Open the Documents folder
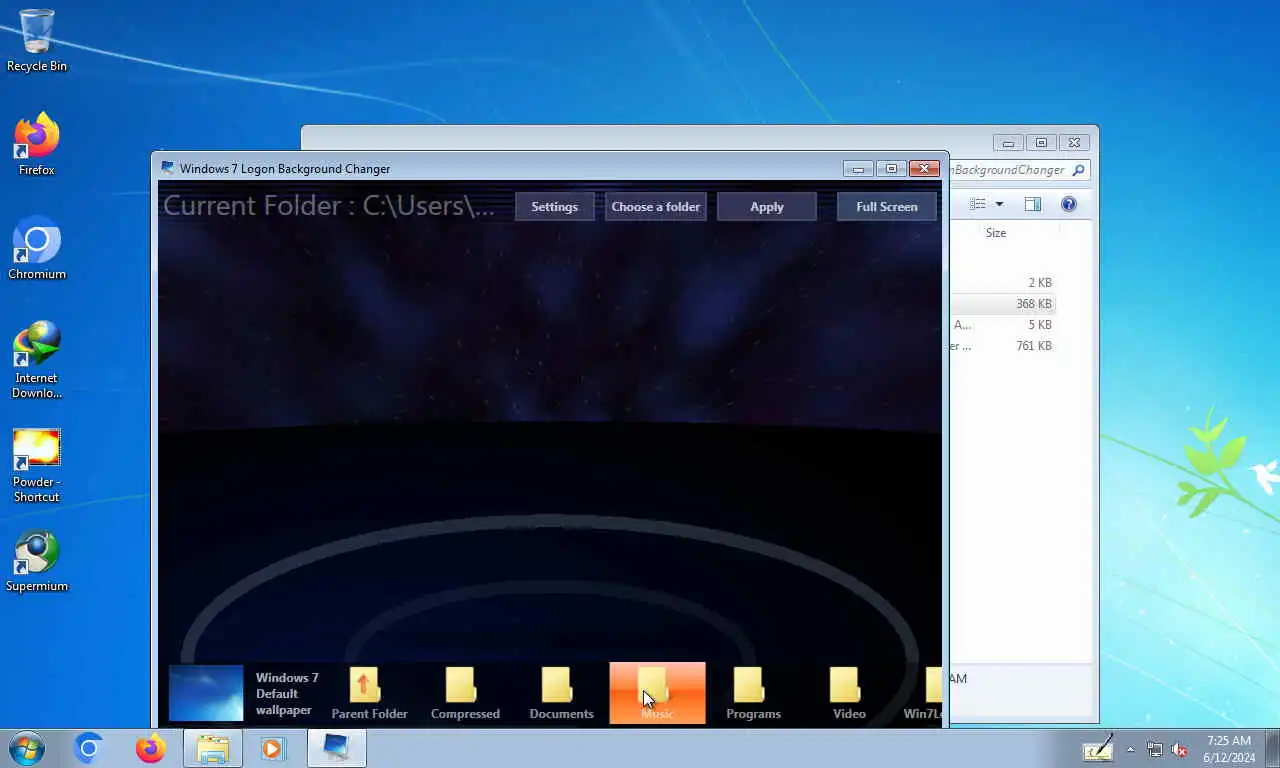This screenshot has height=768, width=1280. (x=561, y=693)
